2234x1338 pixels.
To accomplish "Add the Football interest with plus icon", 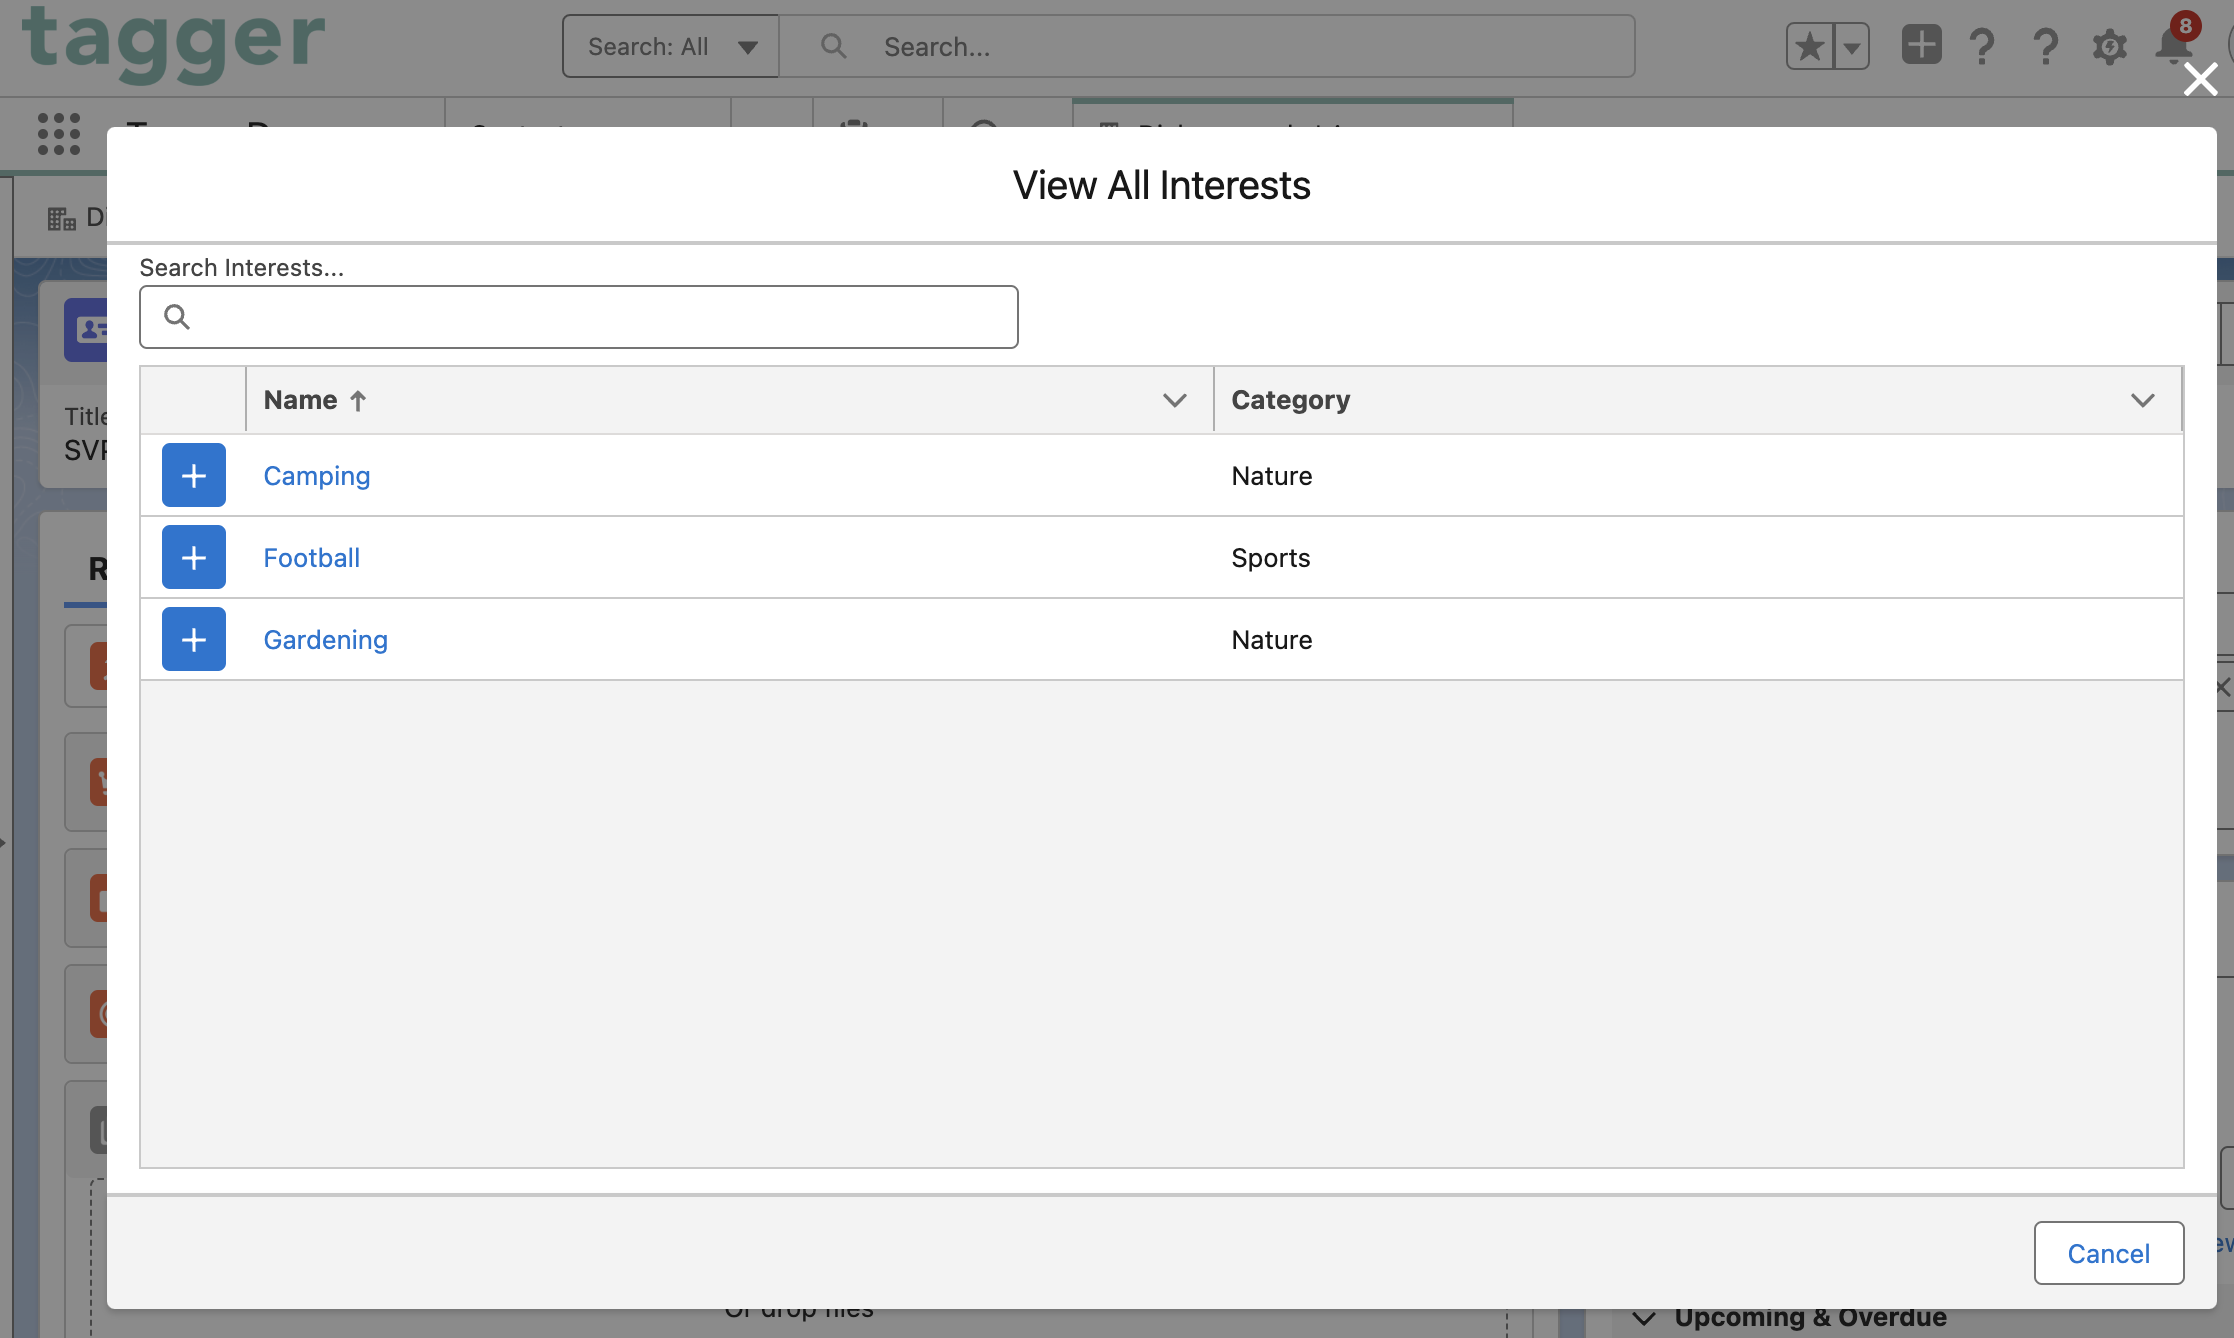I will click(194, 557).
